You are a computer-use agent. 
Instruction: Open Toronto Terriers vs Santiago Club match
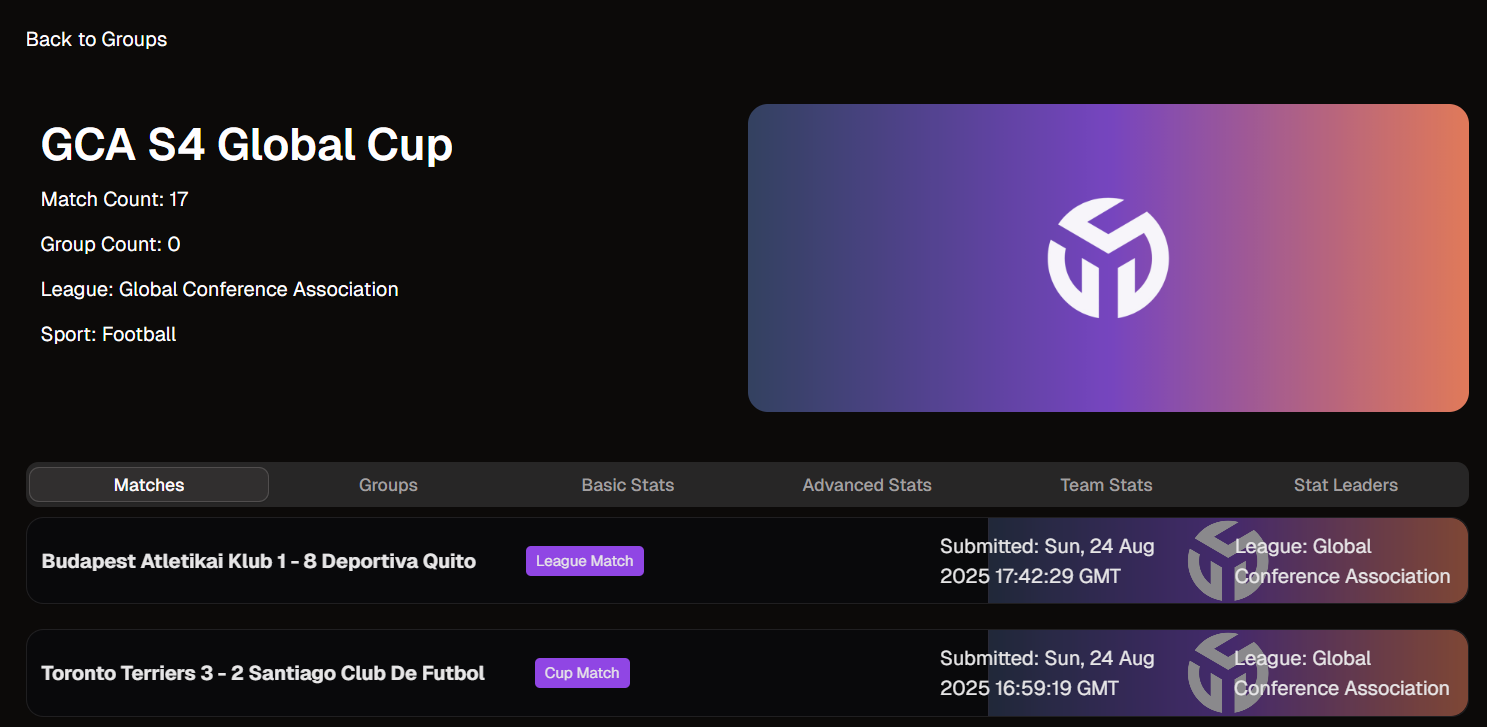click(263, 673)
